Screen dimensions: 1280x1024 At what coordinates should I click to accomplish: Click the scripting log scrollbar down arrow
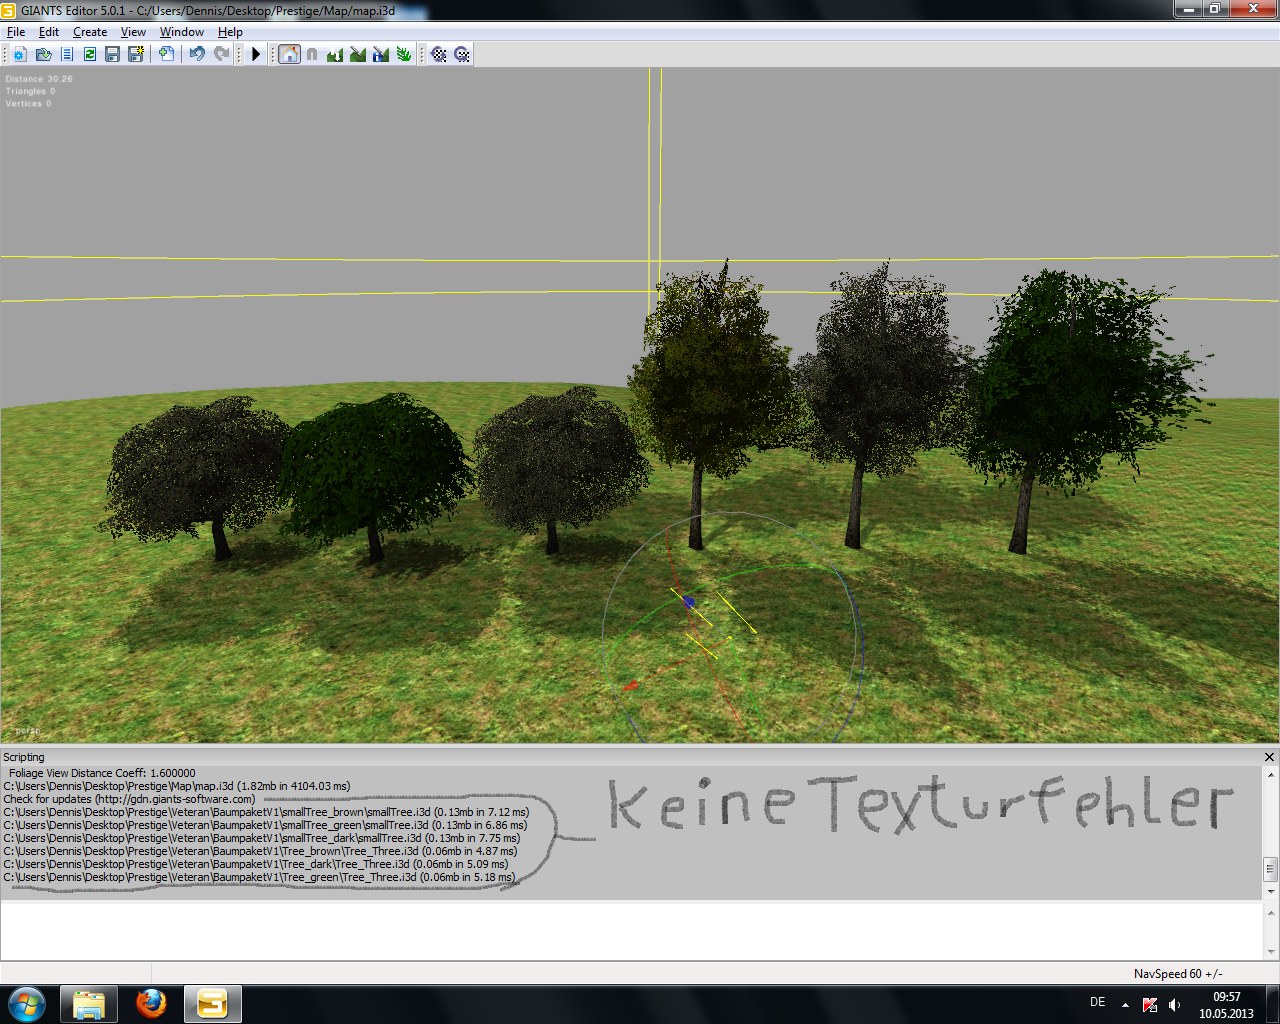point(1271,891)
